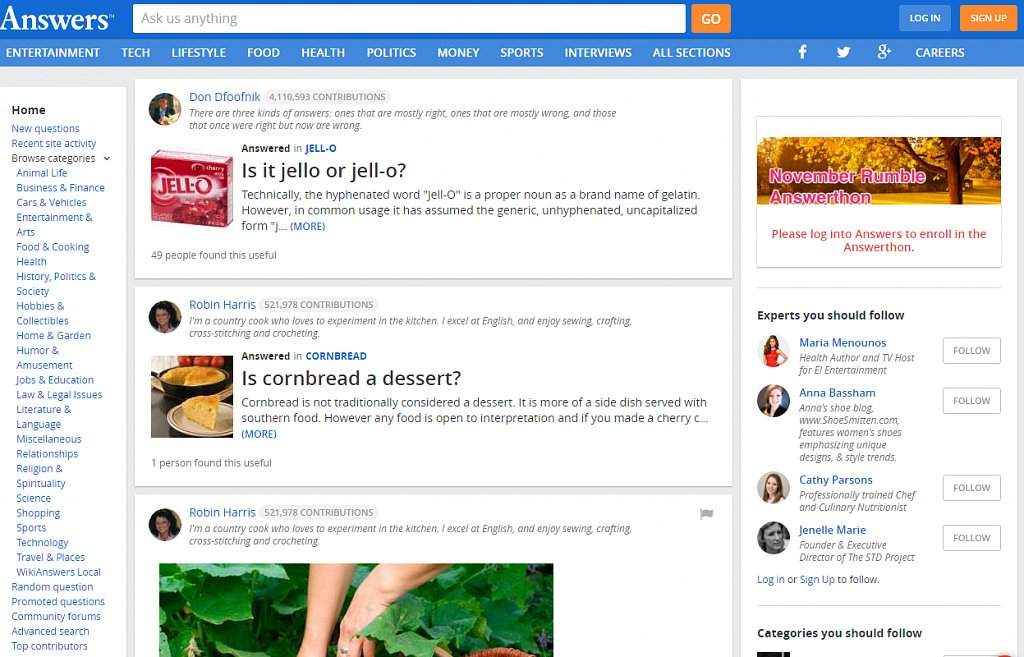Screen dimensions: 1024x657
Task: Open the cornbread skillet thumbnail
Action: tap(192, 396)
